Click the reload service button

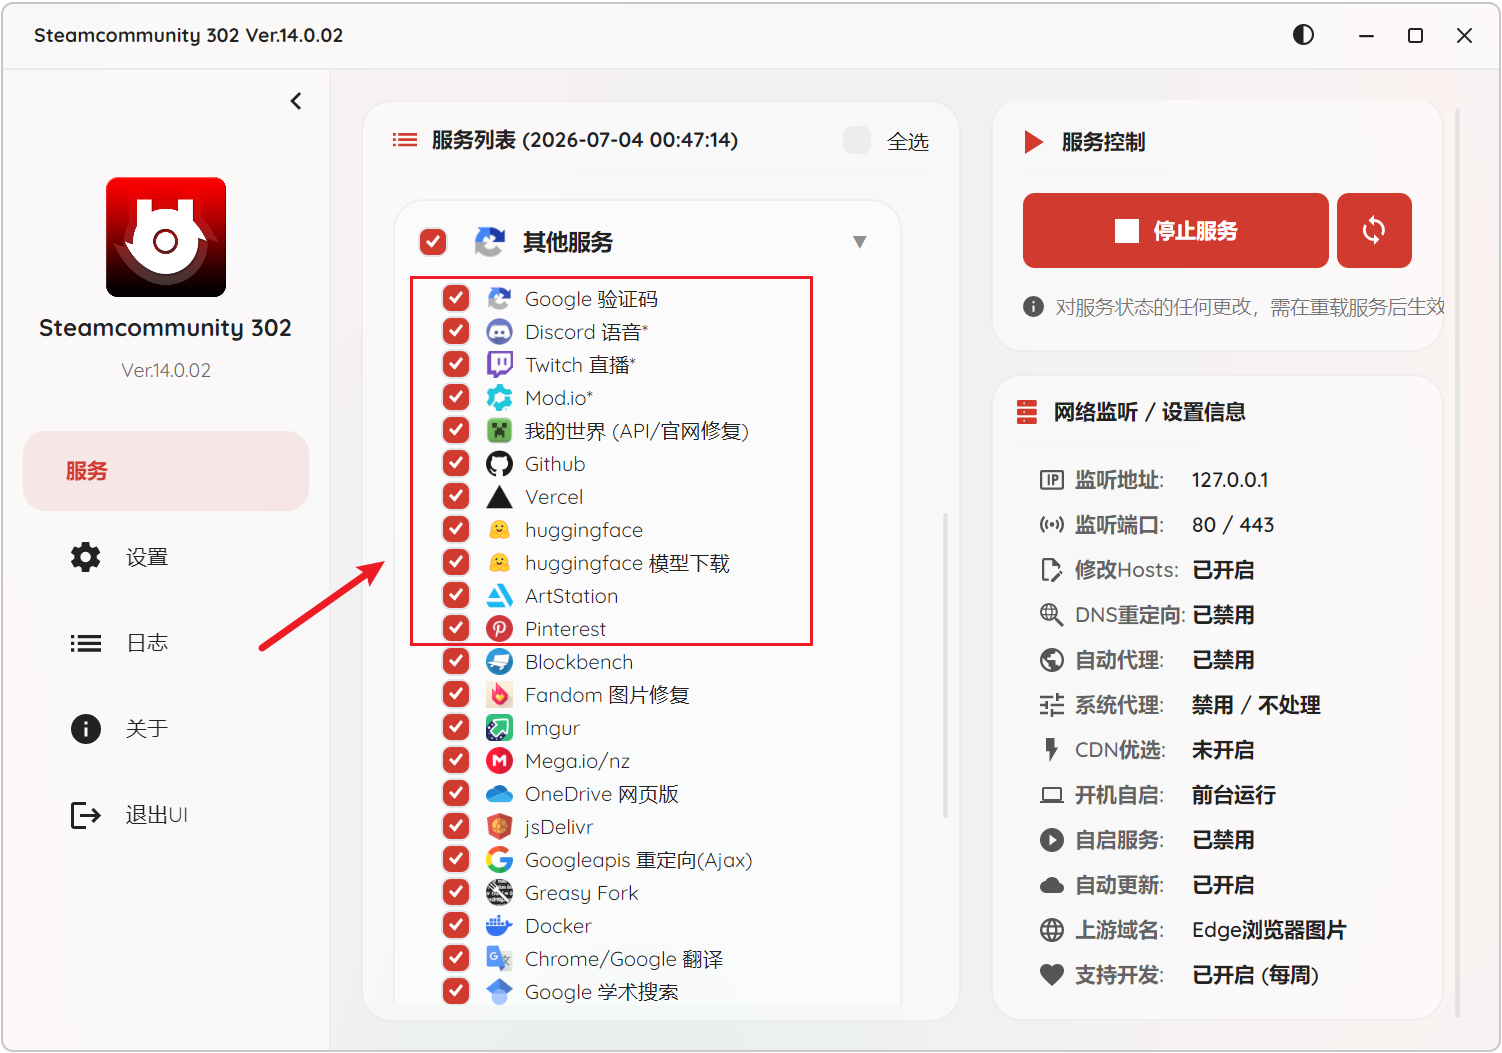click(1374, 230)
